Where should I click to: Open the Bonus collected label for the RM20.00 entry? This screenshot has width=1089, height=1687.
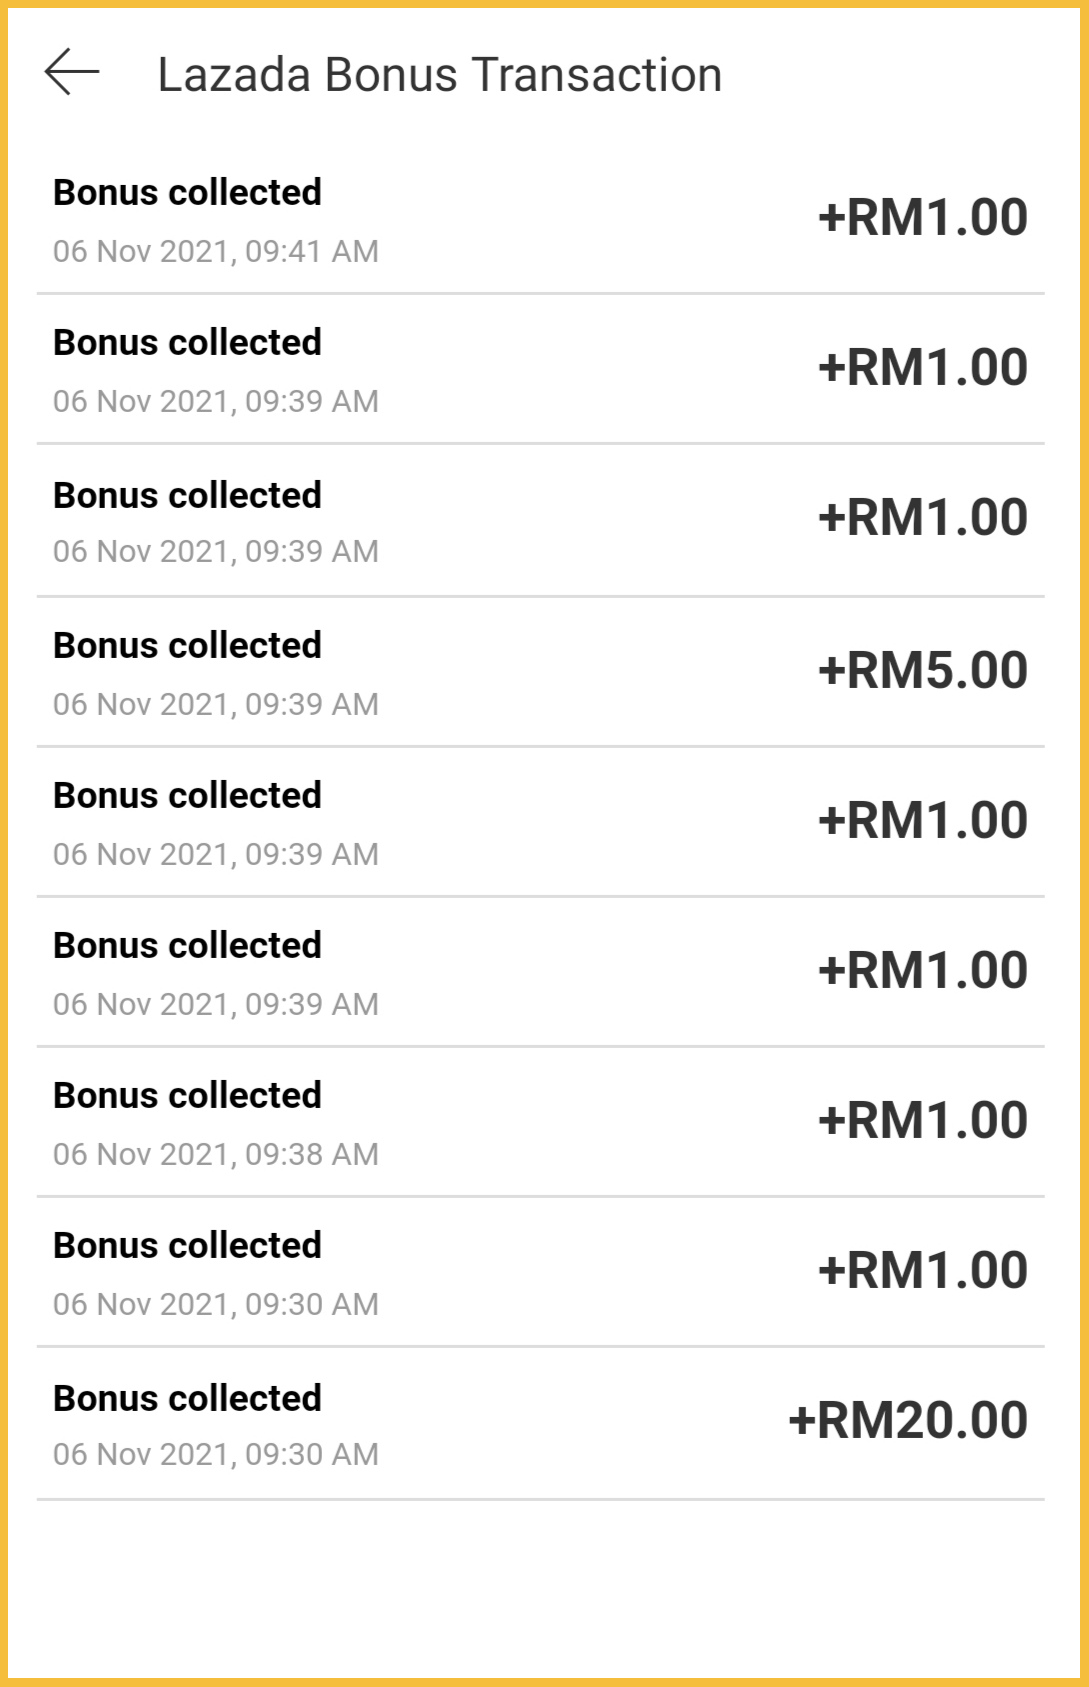[x=187, y=1398]
